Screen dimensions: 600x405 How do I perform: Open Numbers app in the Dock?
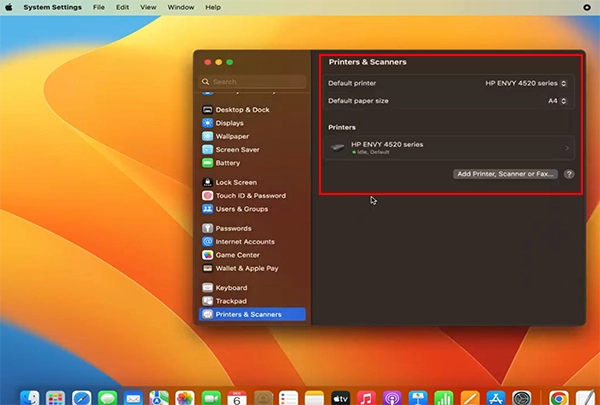(444, 398)
